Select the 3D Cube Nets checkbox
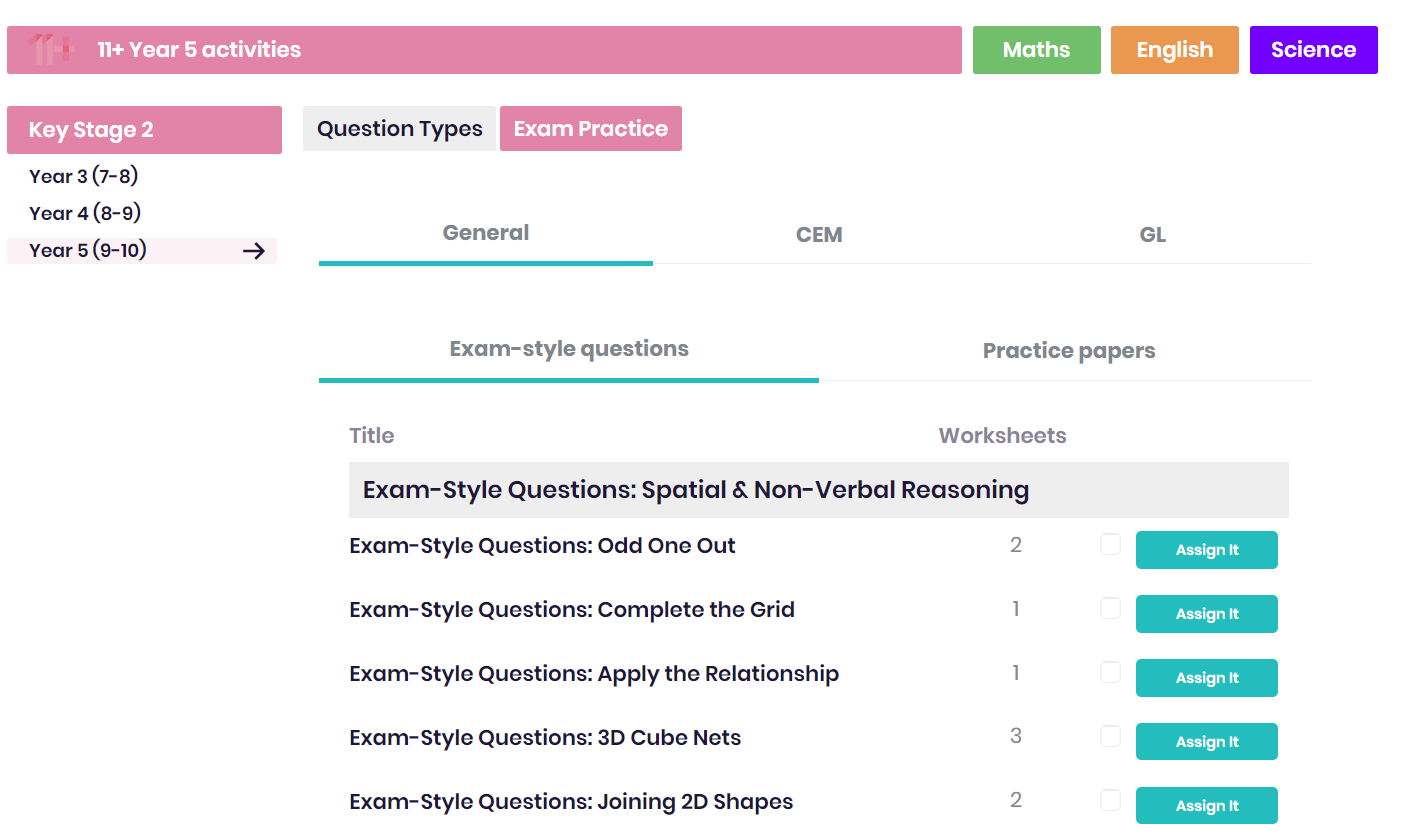Image resolution: width=1407 pixels, height=834 pixels. click(x=1110, y=736)
